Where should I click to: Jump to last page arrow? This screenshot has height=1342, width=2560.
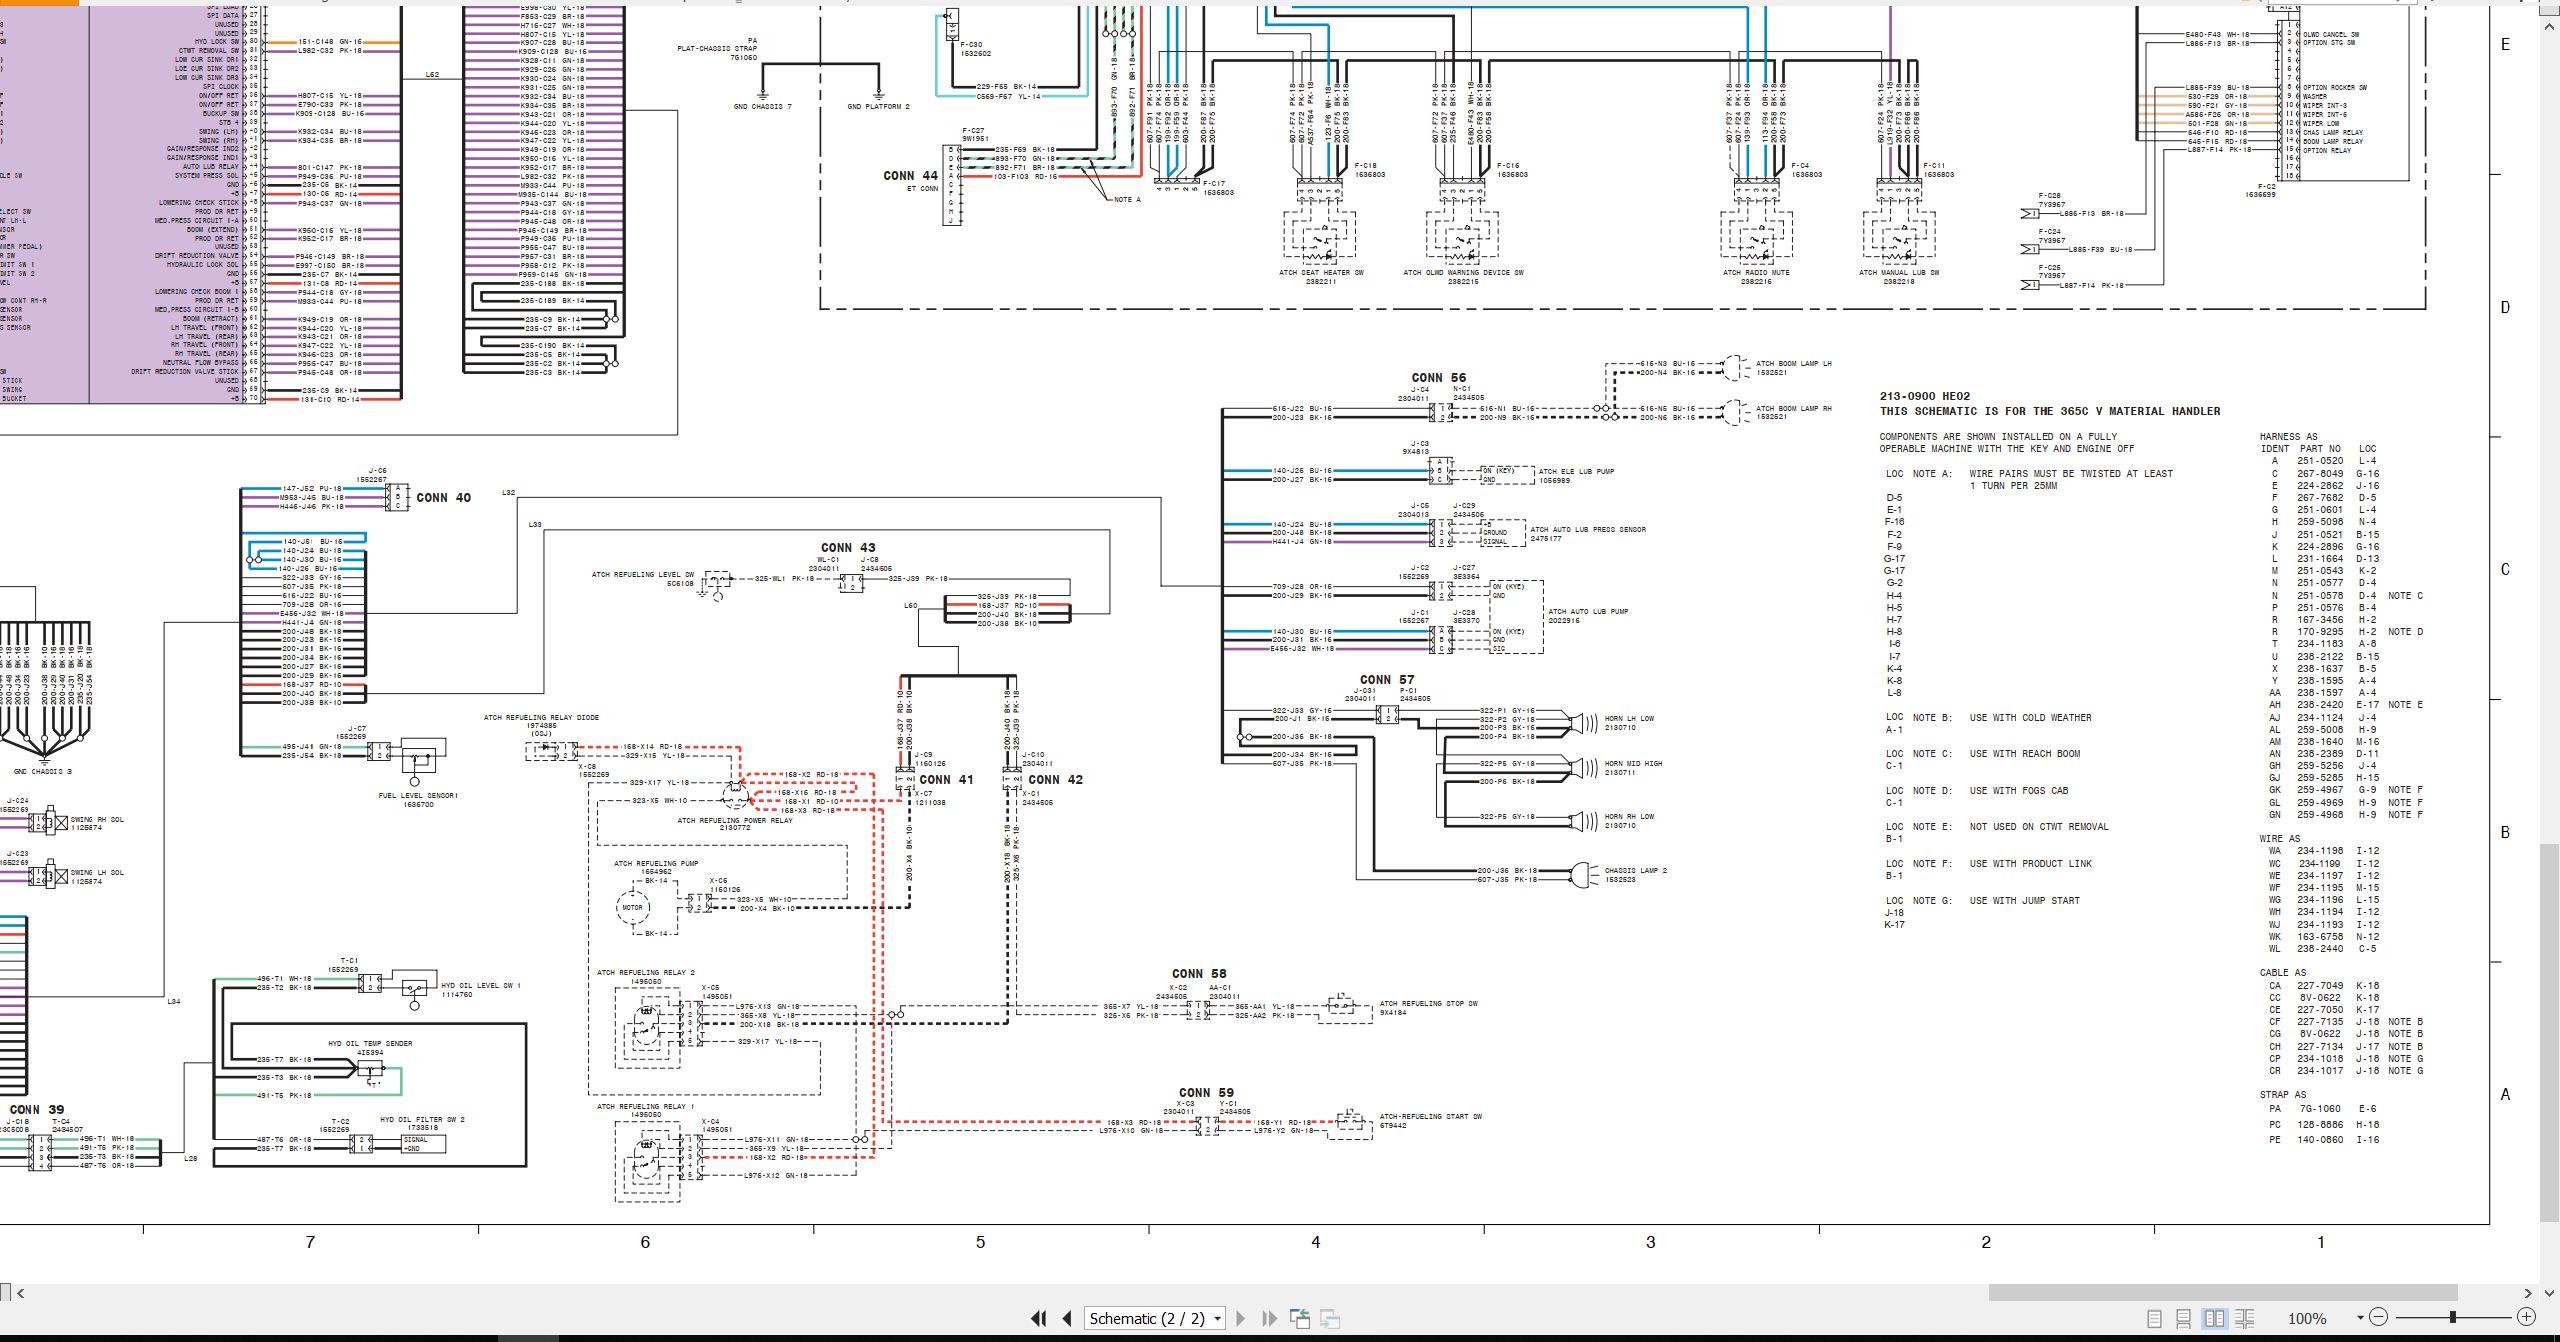[x=1270, y=1318]
